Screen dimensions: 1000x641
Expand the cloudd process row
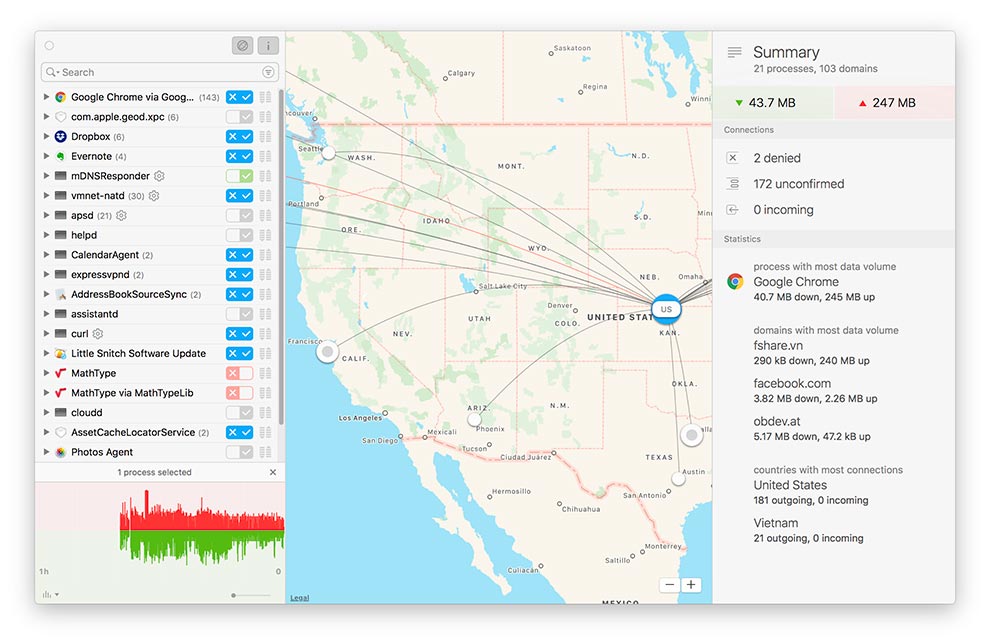[46, 413]
